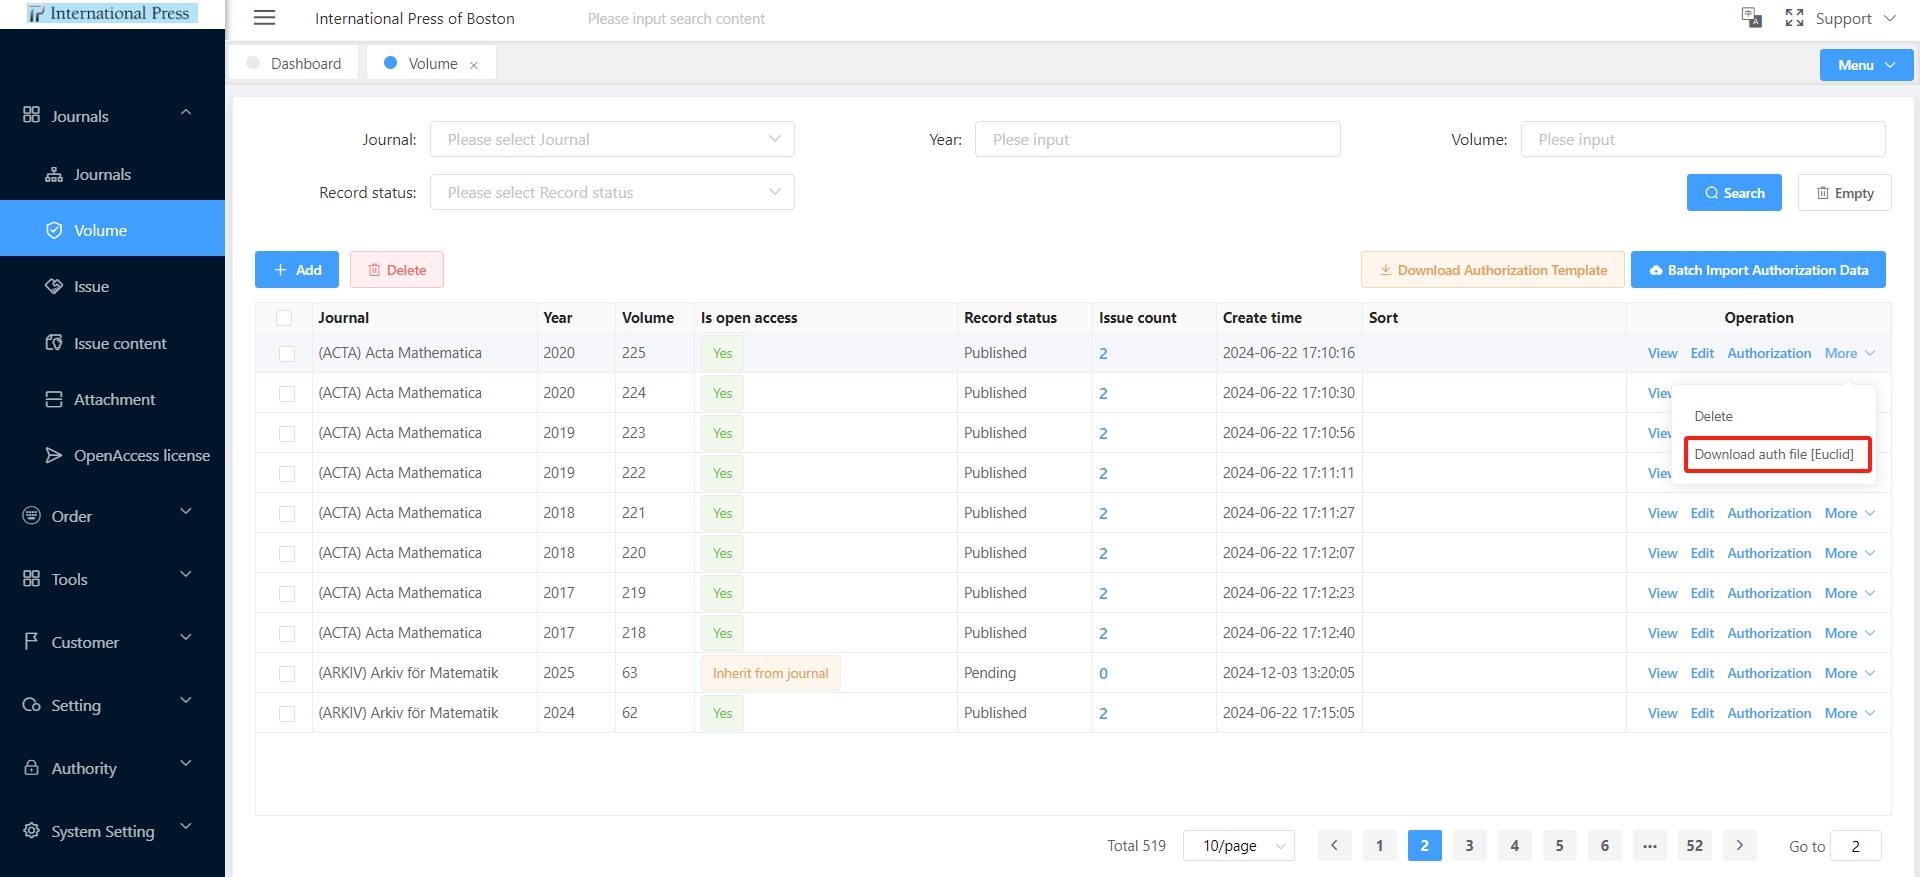Click Batch Import Authorization Data
1920x877 pixels.
tap(1758, 270)
